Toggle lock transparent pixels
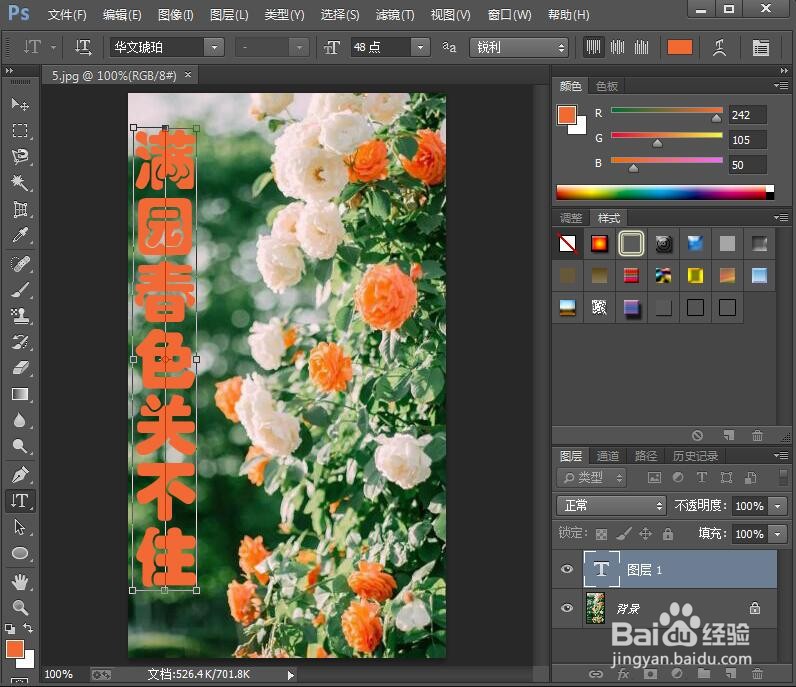Image resolution: width=796 pixels, height=687 pixels. coord(601,534)
